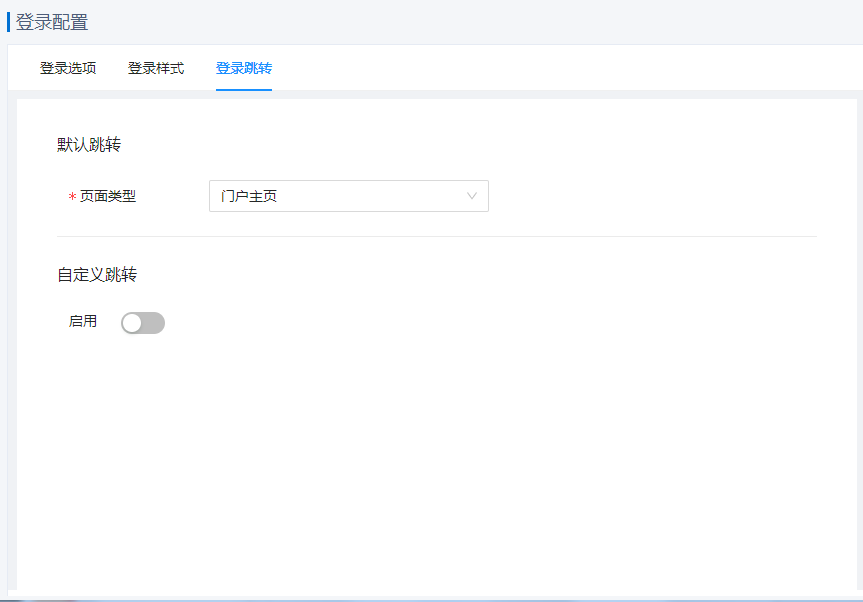Select the active 登录跳转 tab
Viewport: 863px width, 602px height.
point(243,69)
